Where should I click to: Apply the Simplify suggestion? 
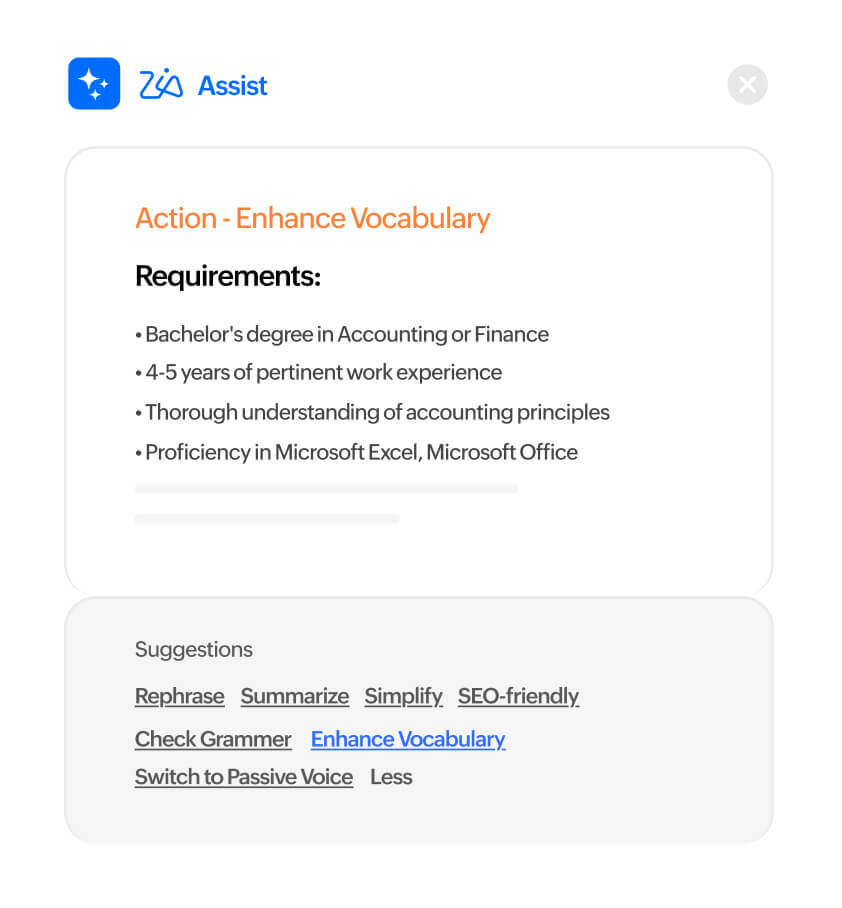coord(403,696)
